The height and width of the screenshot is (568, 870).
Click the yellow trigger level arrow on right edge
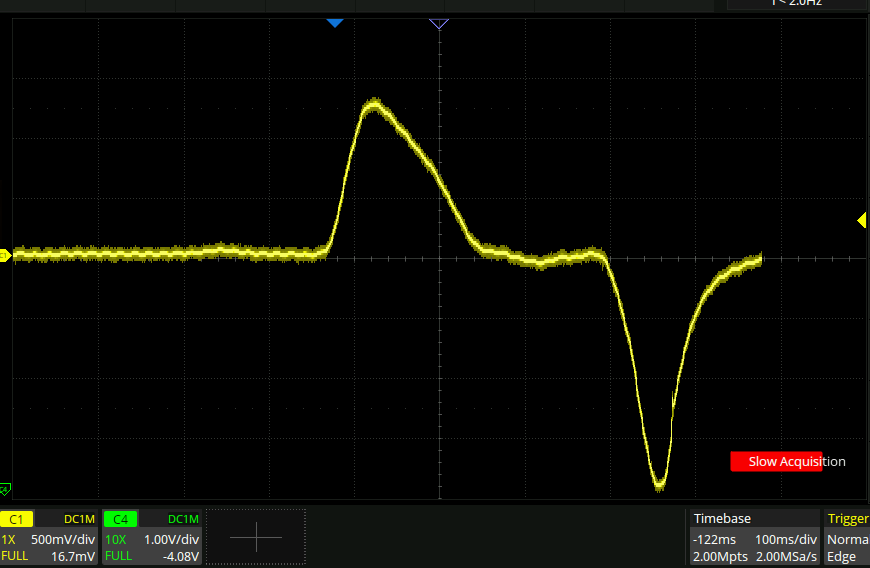point(862,221)
